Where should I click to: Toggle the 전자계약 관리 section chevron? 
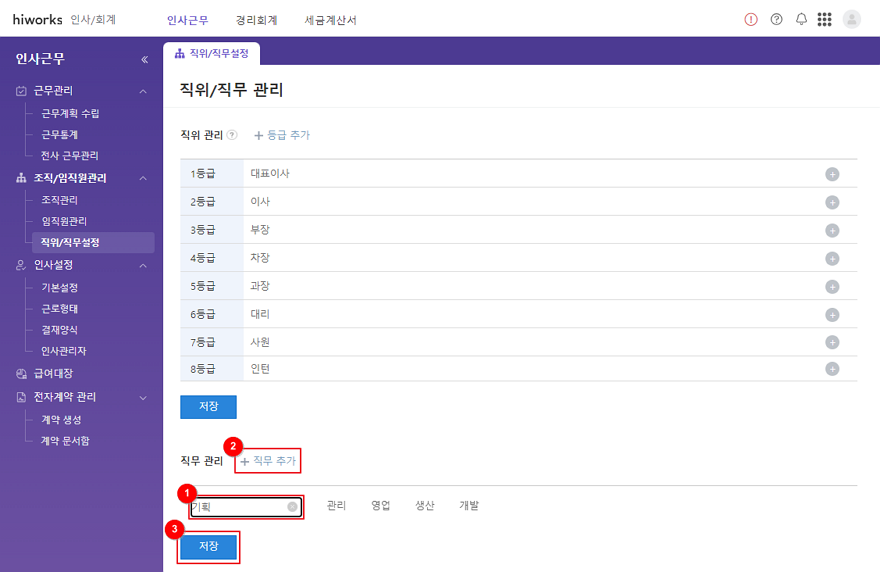(143, 398)
